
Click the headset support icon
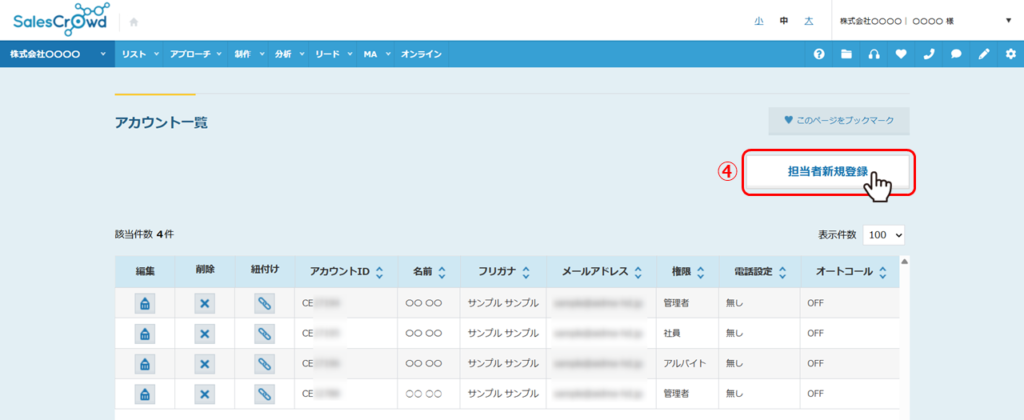click(874, 54)
